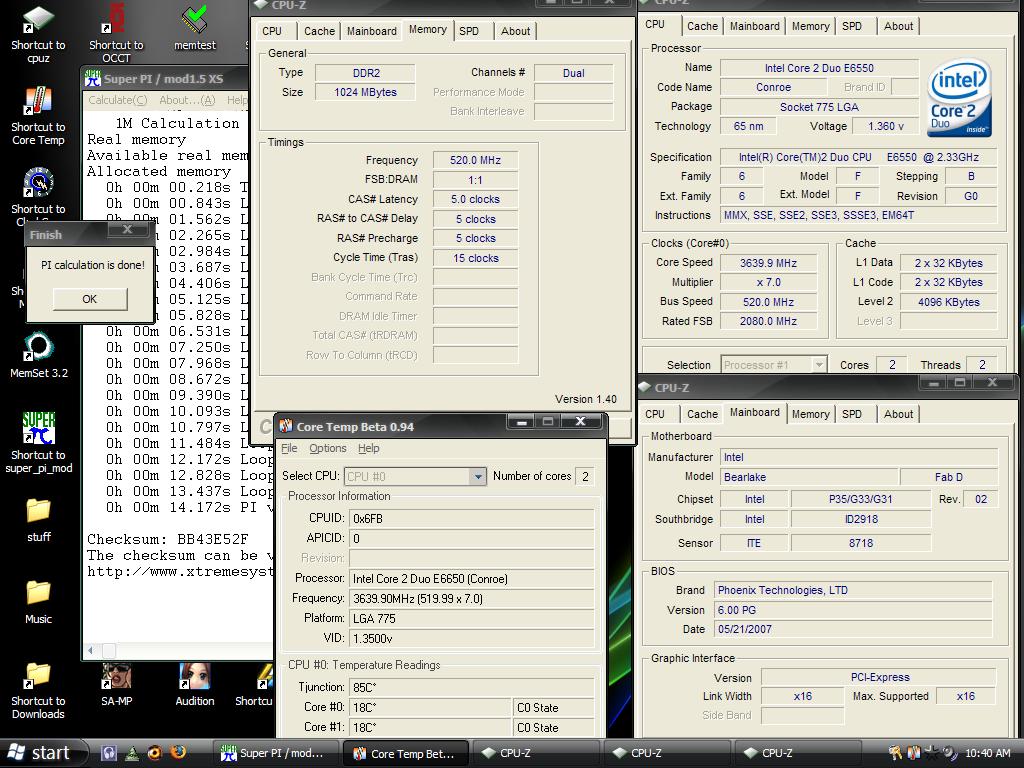
Task: Click the Core Temp tray icon
Action: tap(914, 753)
